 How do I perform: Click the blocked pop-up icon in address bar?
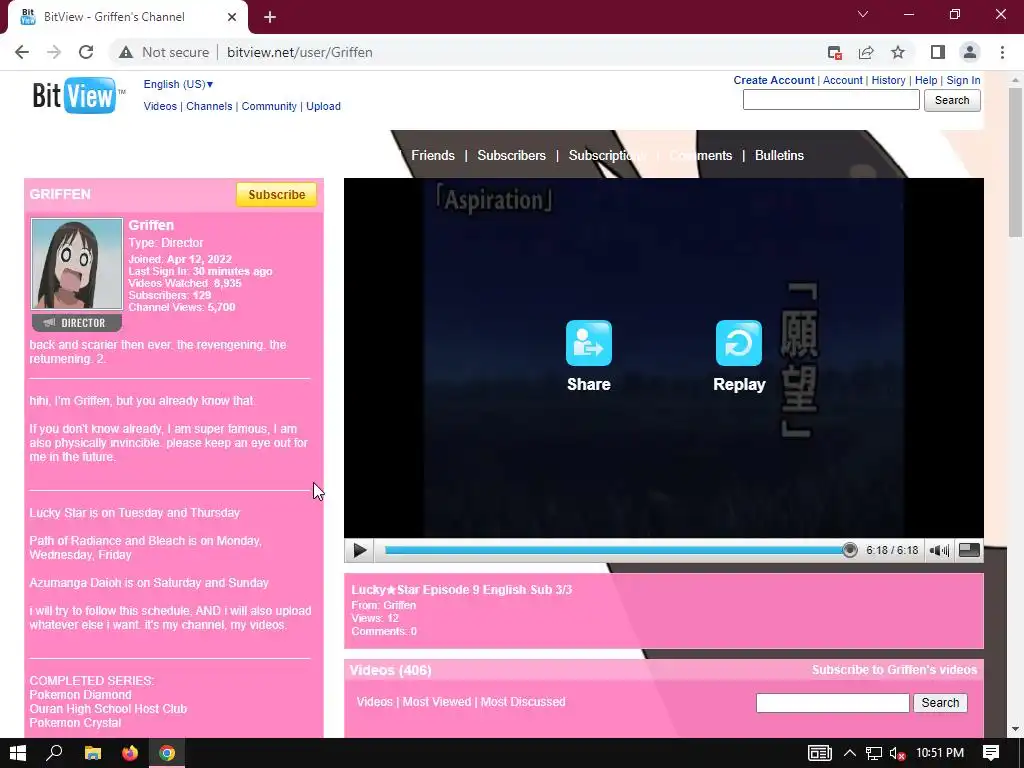[834, 52]
